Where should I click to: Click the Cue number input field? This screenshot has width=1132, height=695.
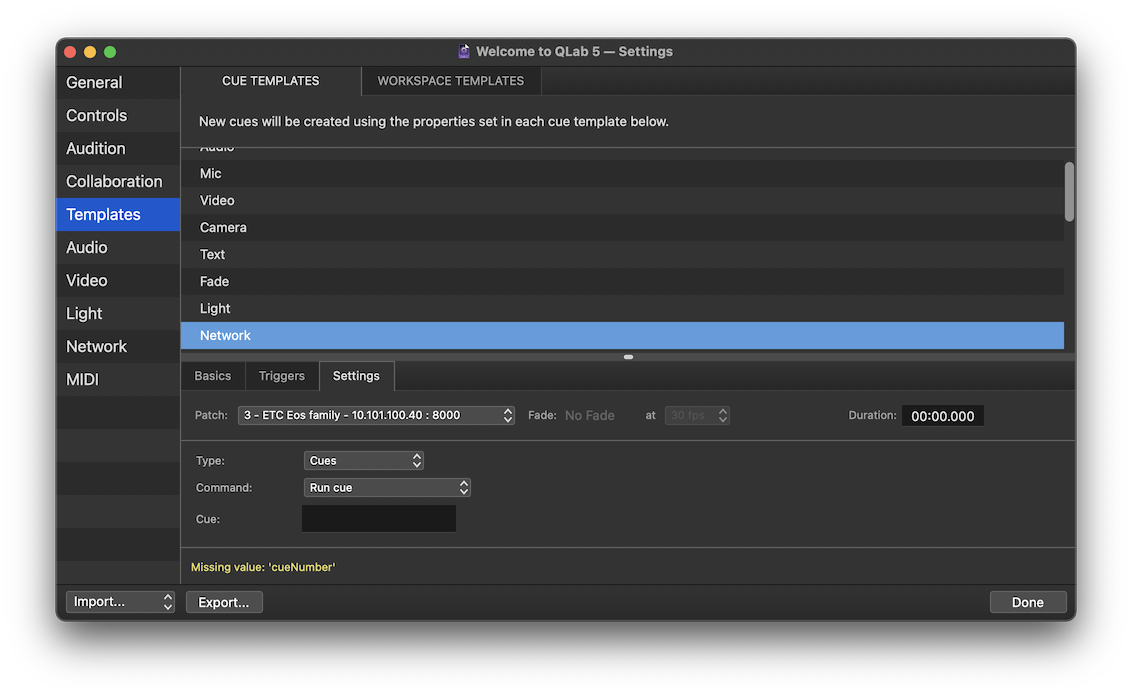coord(378,519)
